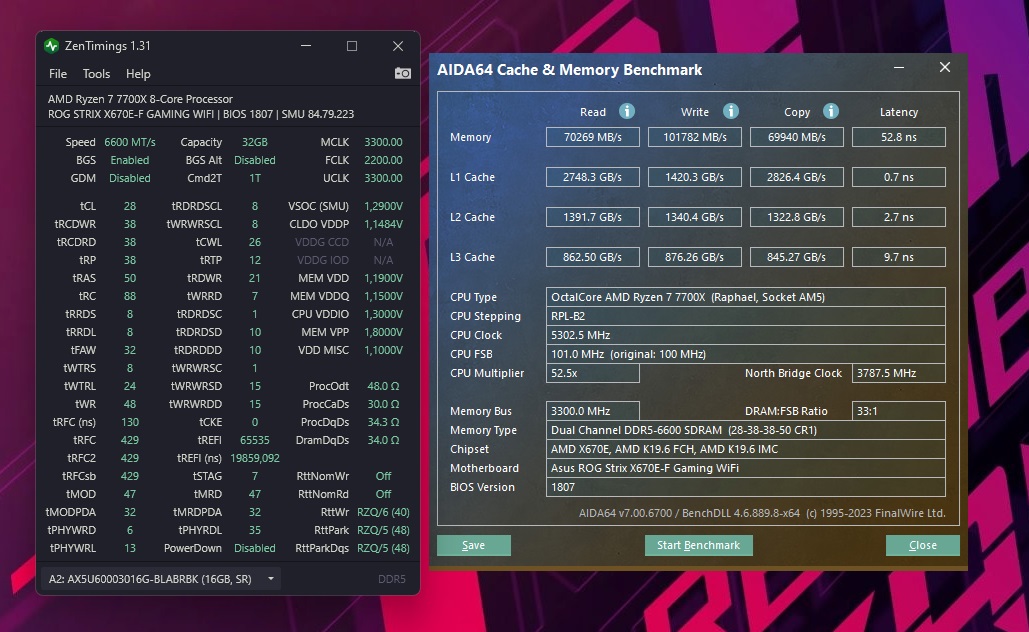1029x632 pixels.
Task: Click the RttWr value RZQ/6 (40)
Action: click(383, 513)
